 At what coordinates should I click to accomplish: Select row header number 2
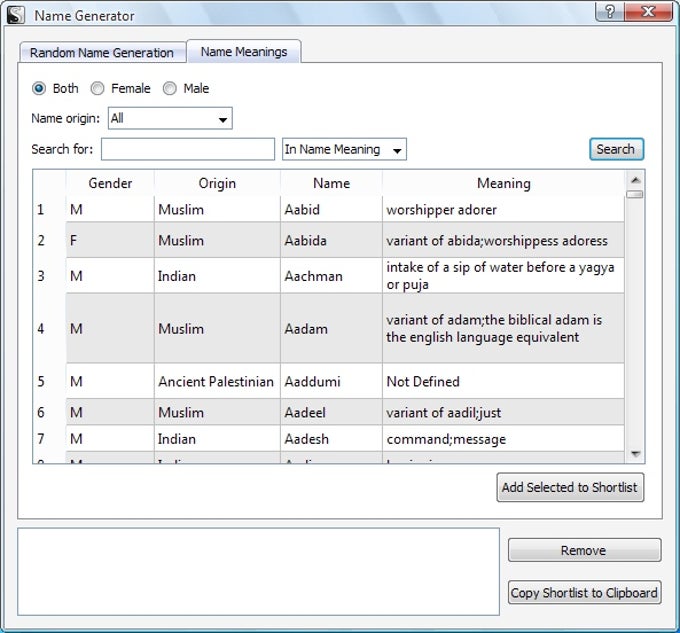tap(49, 240)
